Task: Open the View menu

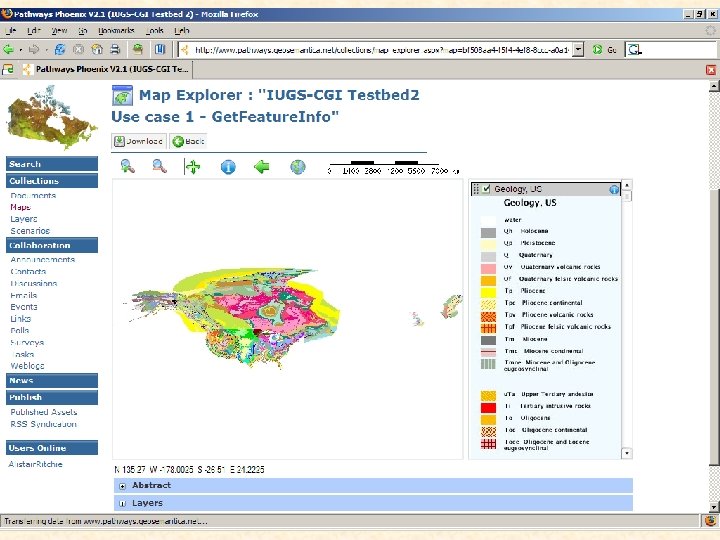Action: [59, 31]
